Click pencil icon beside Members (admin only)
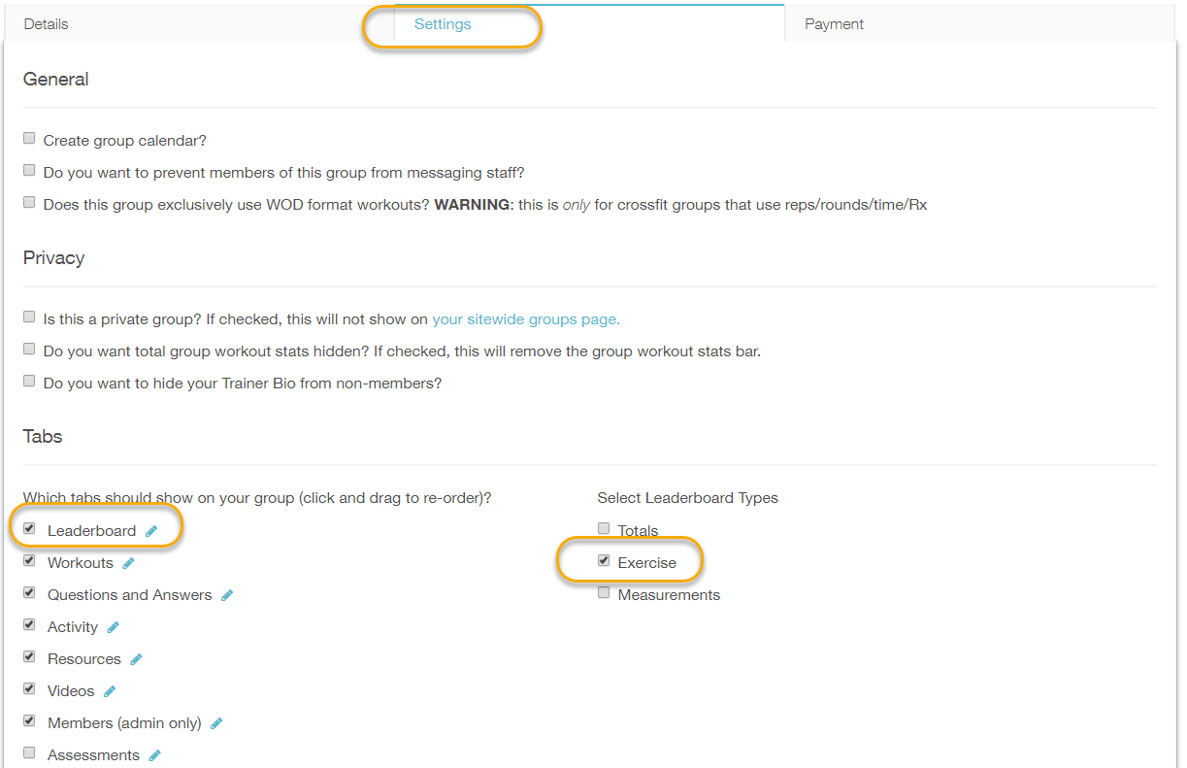1187x768 pixels. pyautogui.click(x=216, y=723)
